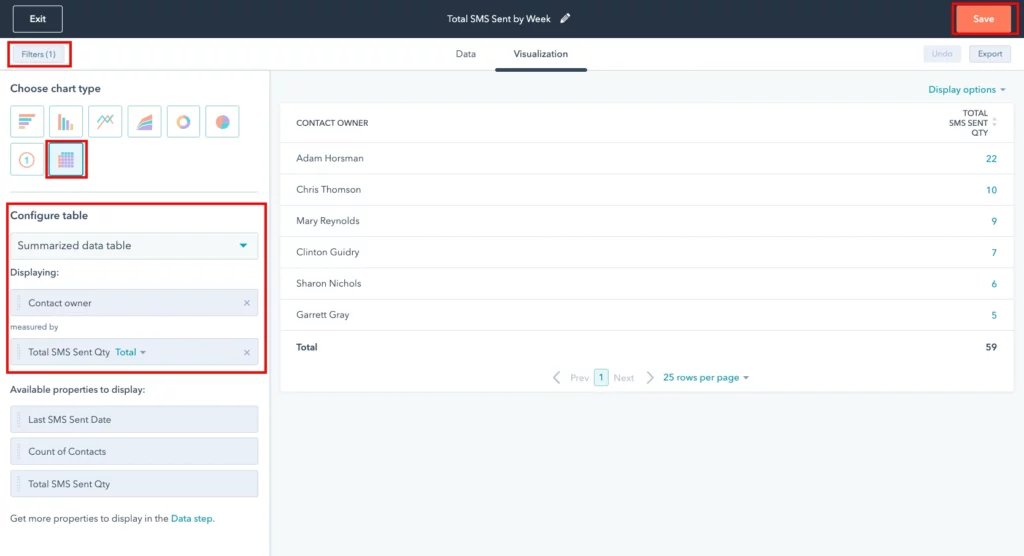This screenshot has height=556, width=1024.
Task: Click the Exit button
Action: tap(38, 19)
